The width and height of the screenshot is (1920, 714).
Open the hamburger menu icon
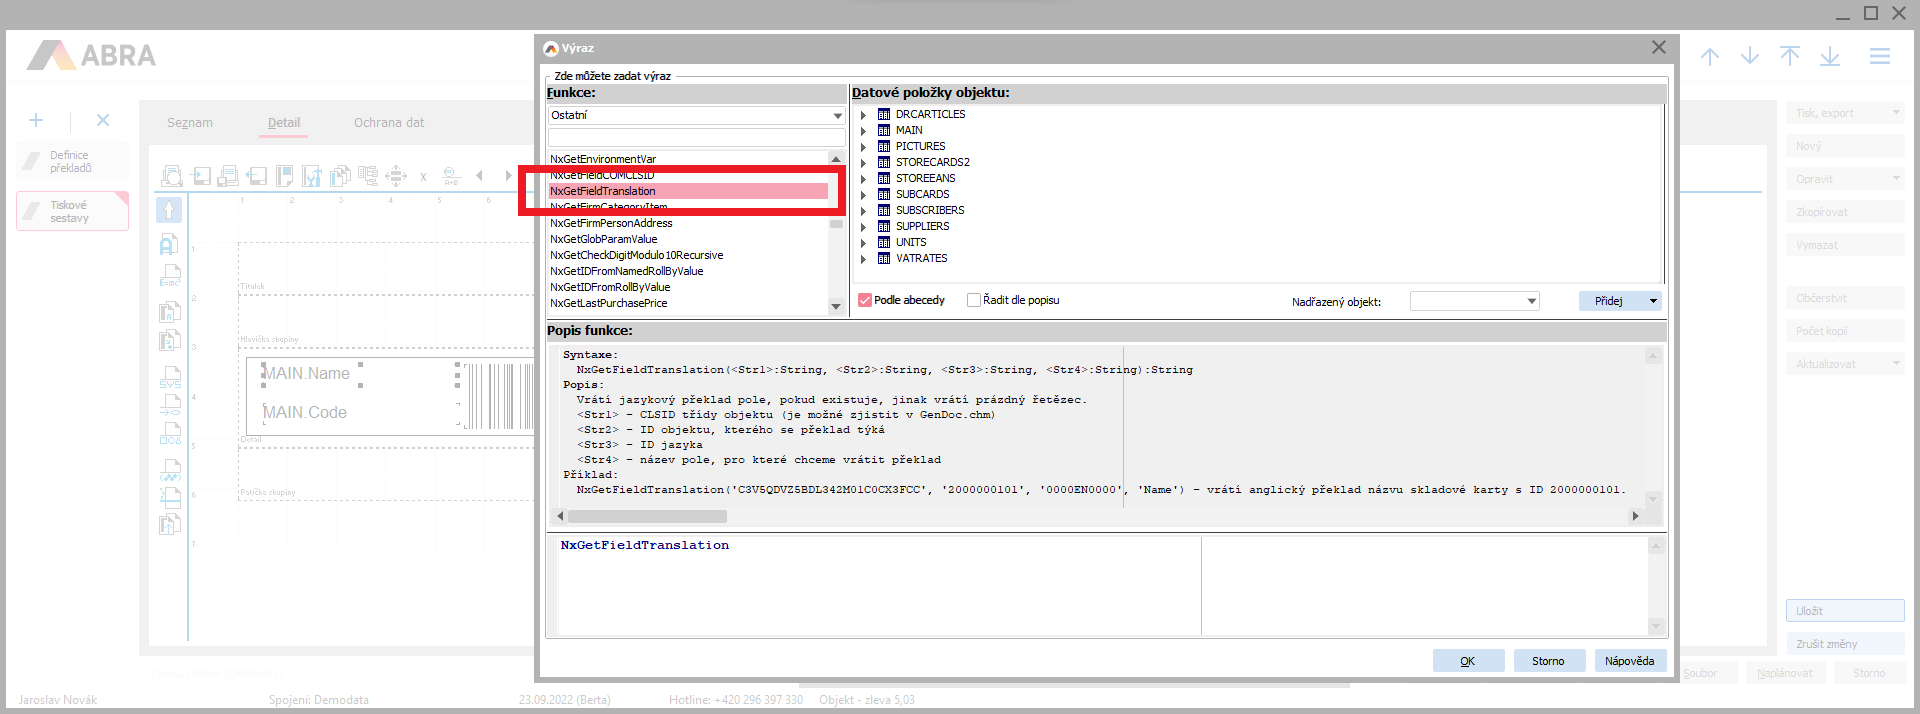pyautogui.click(x=1880, y=57)
